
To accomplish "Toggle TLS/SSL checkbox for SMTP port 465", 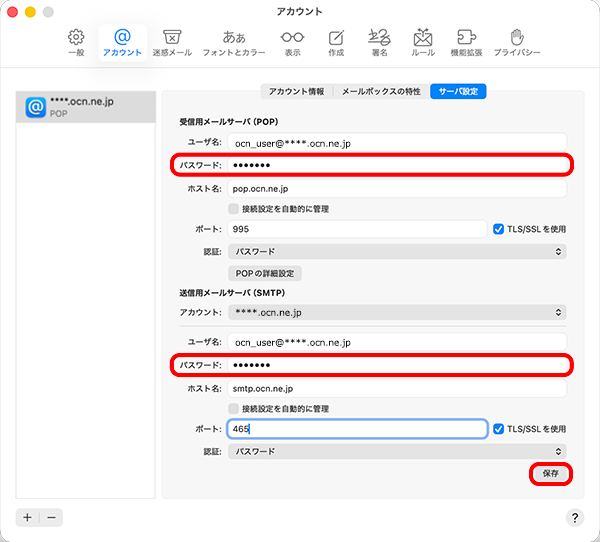I will (x=499, y=429).
